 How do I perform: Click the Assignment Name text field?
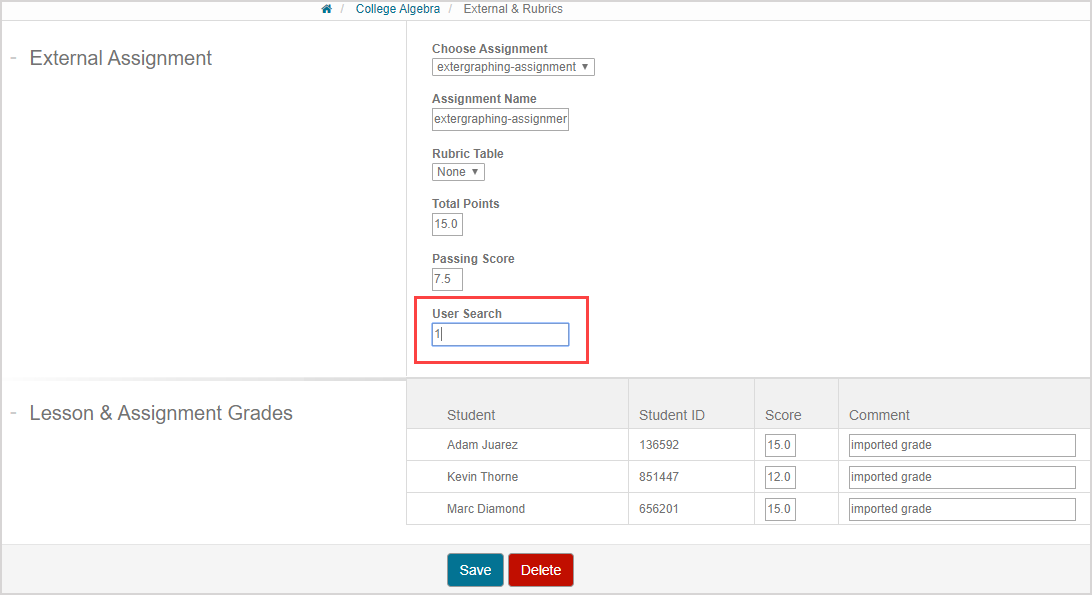point(500,119)
